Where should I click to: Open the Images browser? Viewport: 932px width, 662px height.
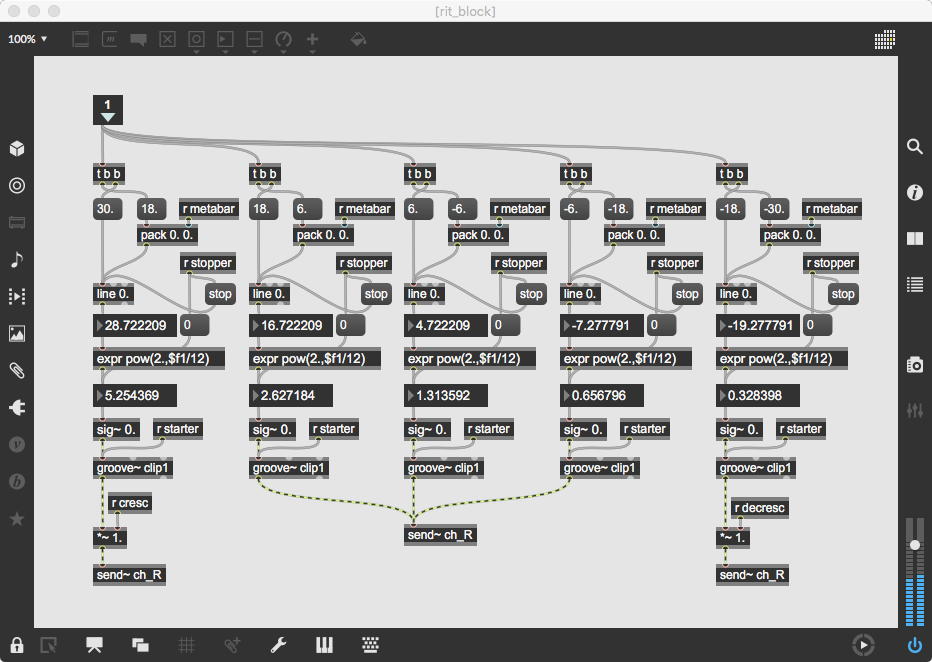pyautogui.click(x=17, y=333)
